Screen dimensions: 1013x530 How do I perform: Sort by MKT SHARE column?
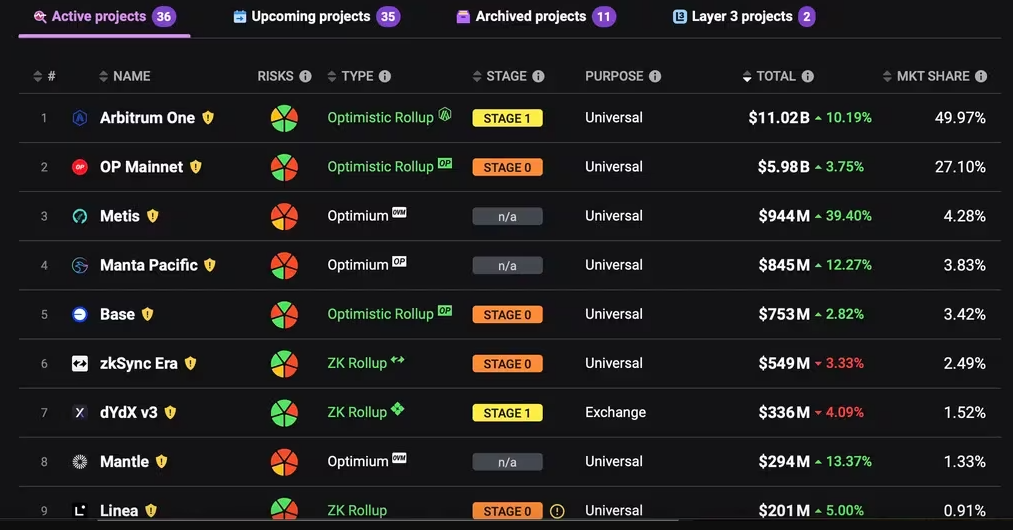coord(926,76)
